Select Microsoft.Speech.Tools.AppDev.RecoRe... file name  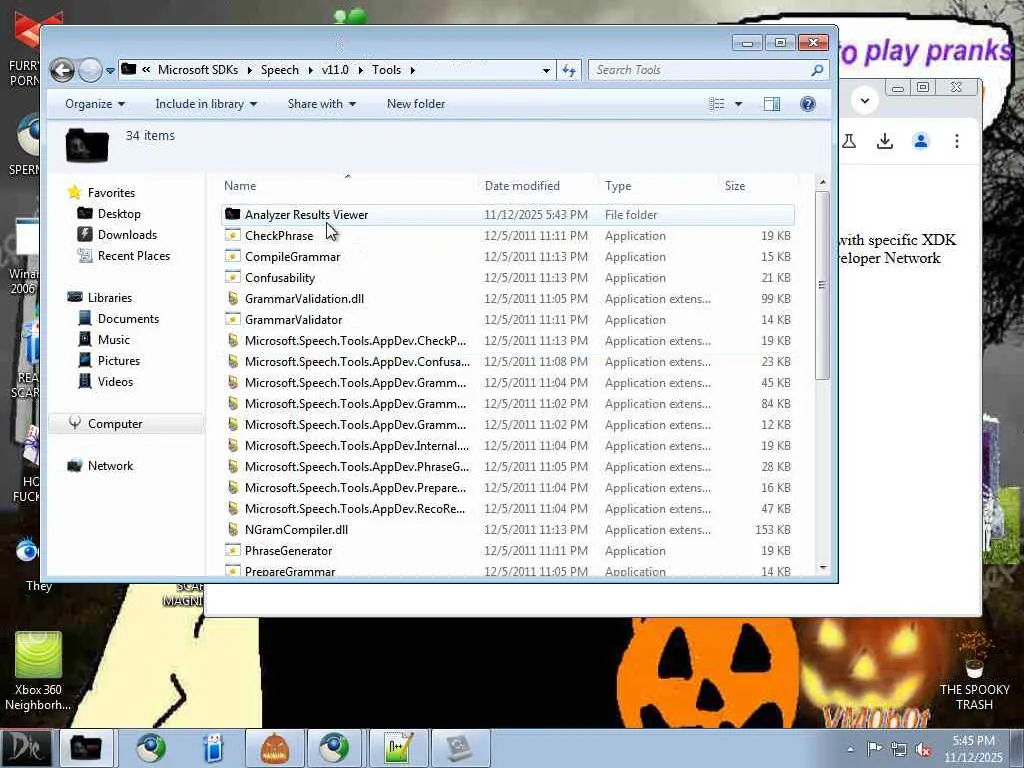point(355,508)
